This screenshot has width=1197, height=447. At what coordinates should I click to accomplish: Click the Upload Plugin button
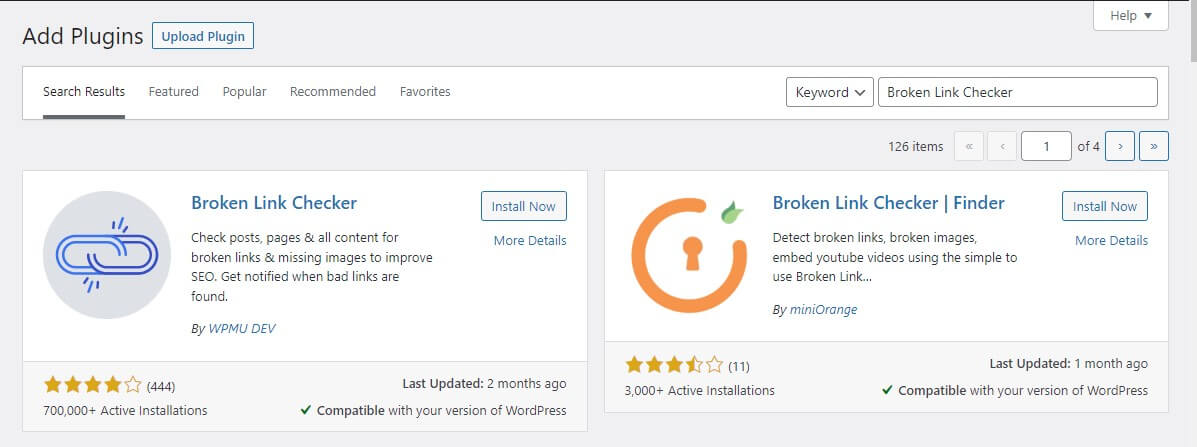(x=203, y=36)
